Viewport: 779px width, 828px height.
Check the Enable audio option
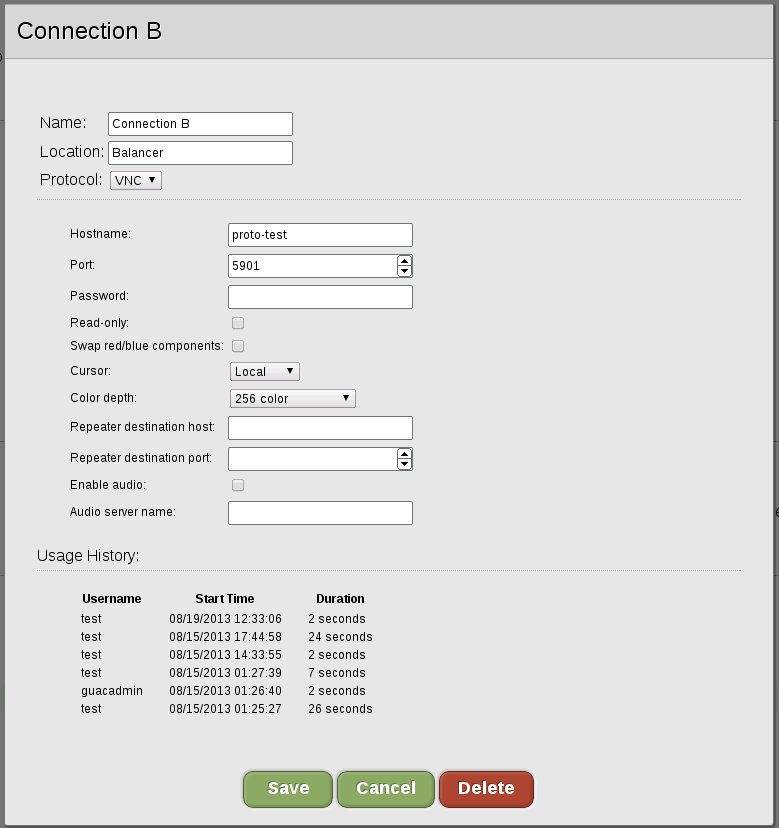click(x=238, y=485)
